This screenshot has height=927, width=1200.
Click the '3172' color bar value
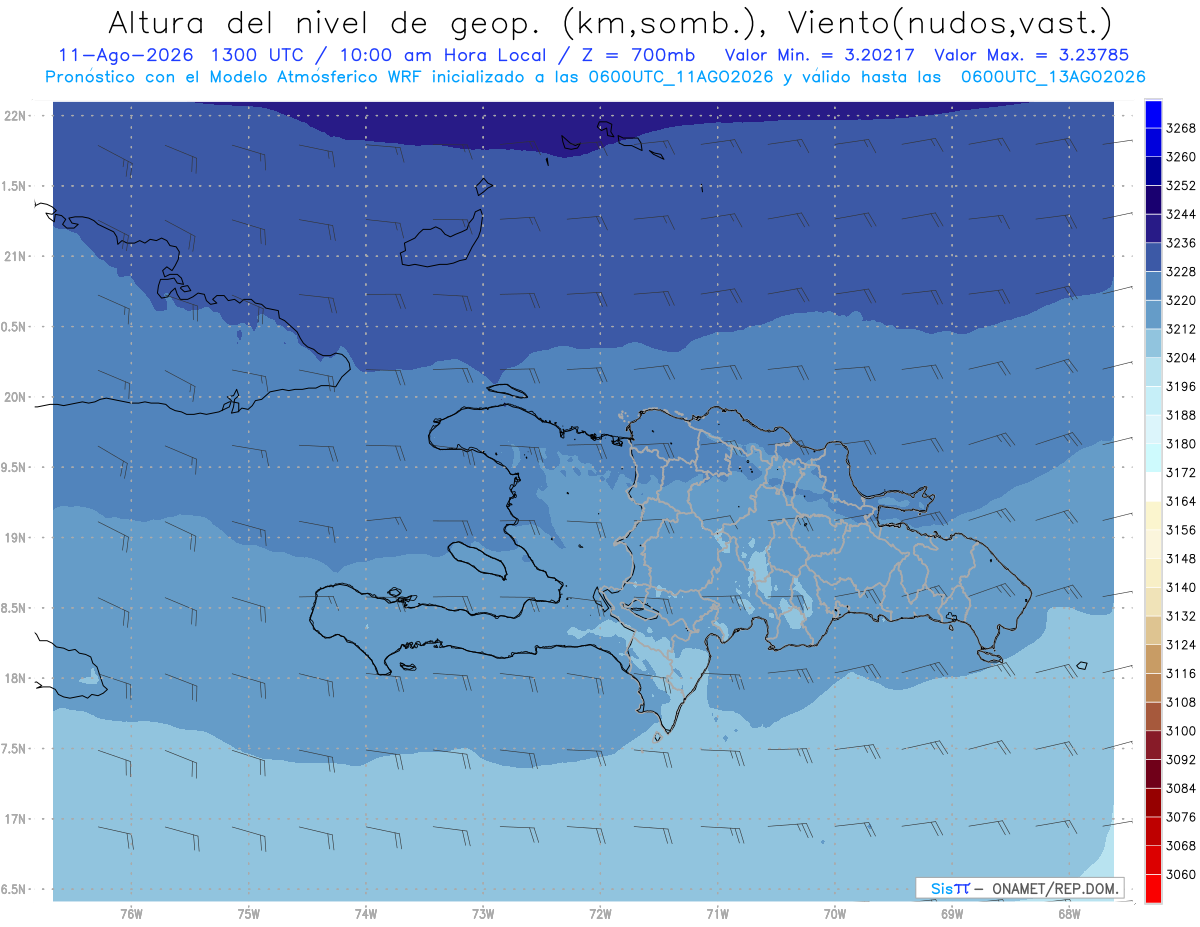tap(1181, 472)
